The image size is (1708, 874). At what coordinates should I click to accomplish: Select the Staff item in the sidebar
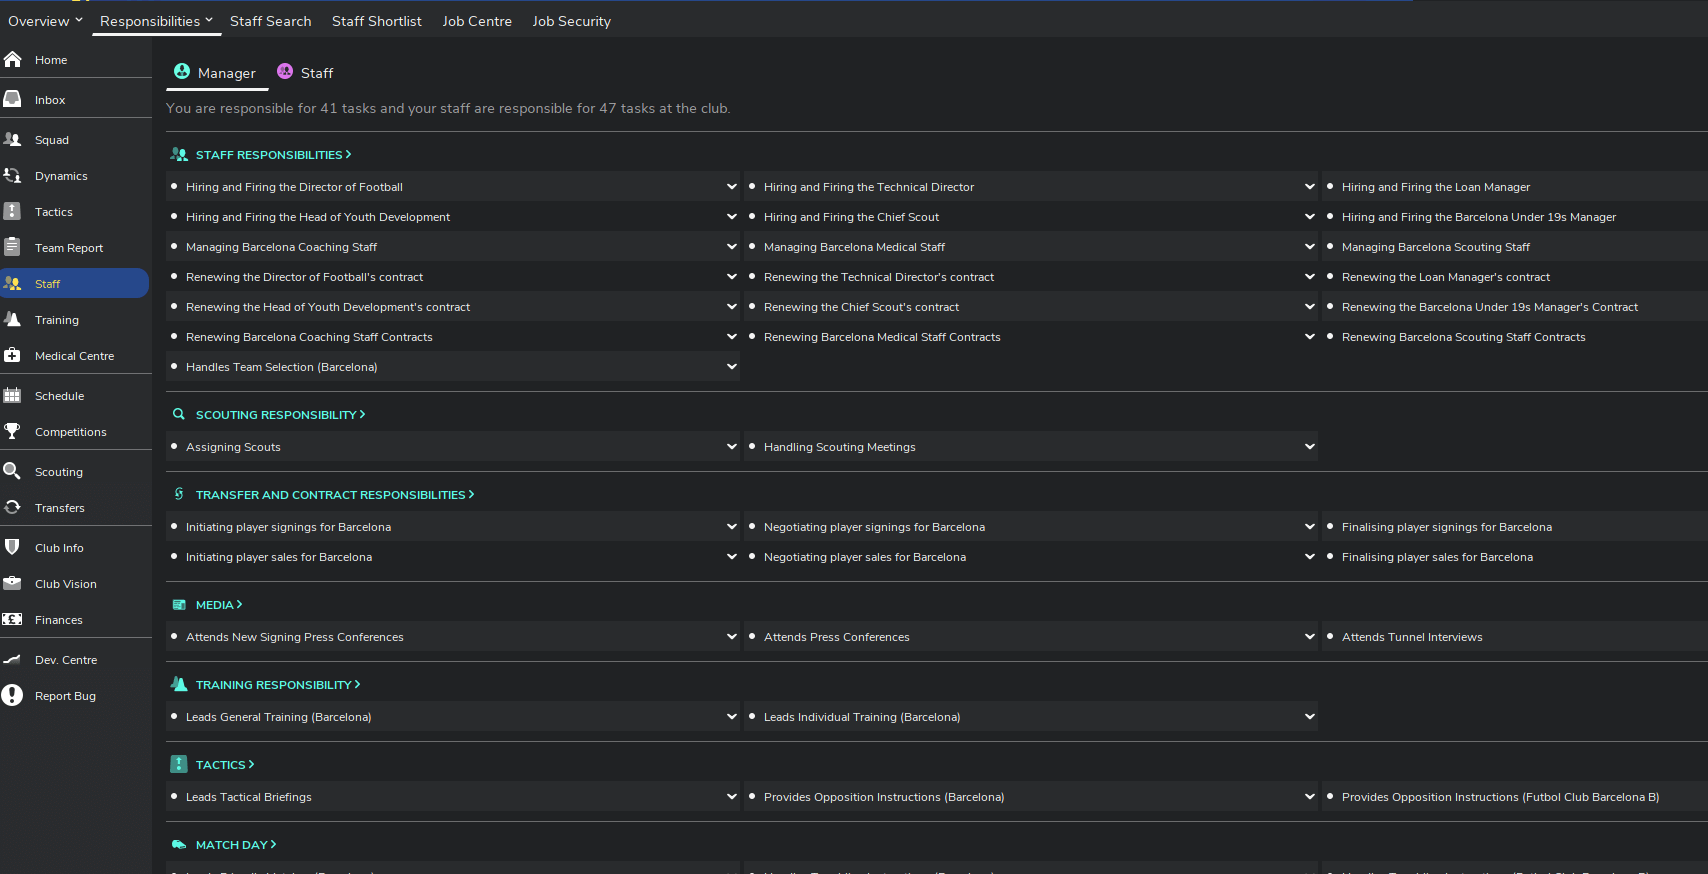[74, 284]
